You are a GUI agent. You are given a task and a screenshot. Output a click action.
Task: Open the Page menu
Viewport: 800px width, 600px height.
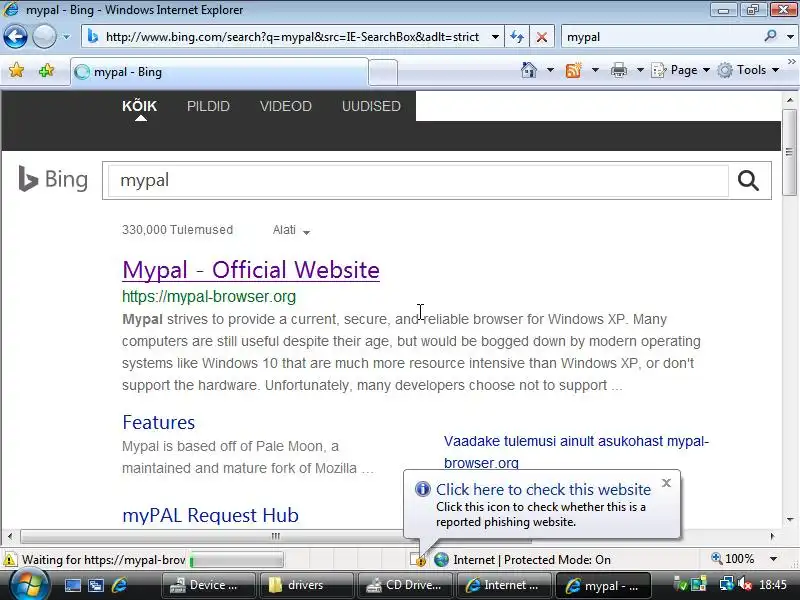coord(681,70)
